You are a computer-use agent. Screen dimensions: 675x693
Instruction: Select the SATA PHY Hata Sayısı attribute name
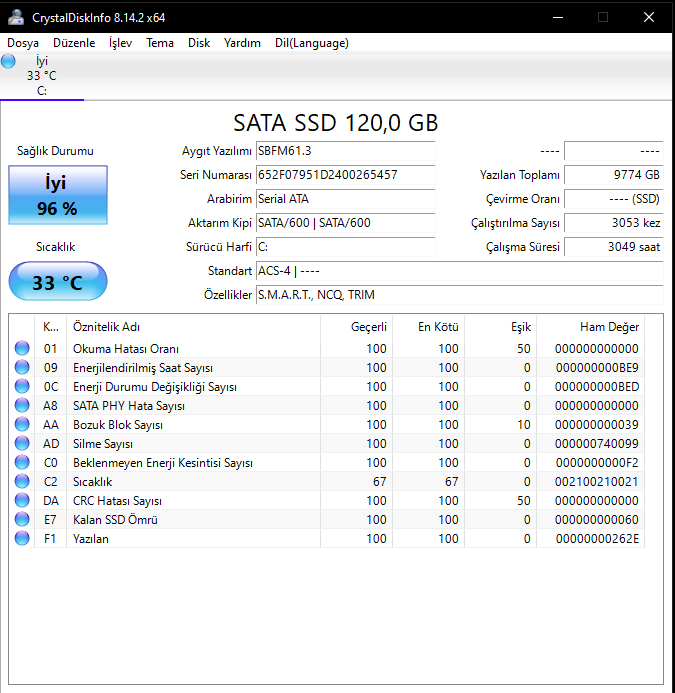[129, 406]
